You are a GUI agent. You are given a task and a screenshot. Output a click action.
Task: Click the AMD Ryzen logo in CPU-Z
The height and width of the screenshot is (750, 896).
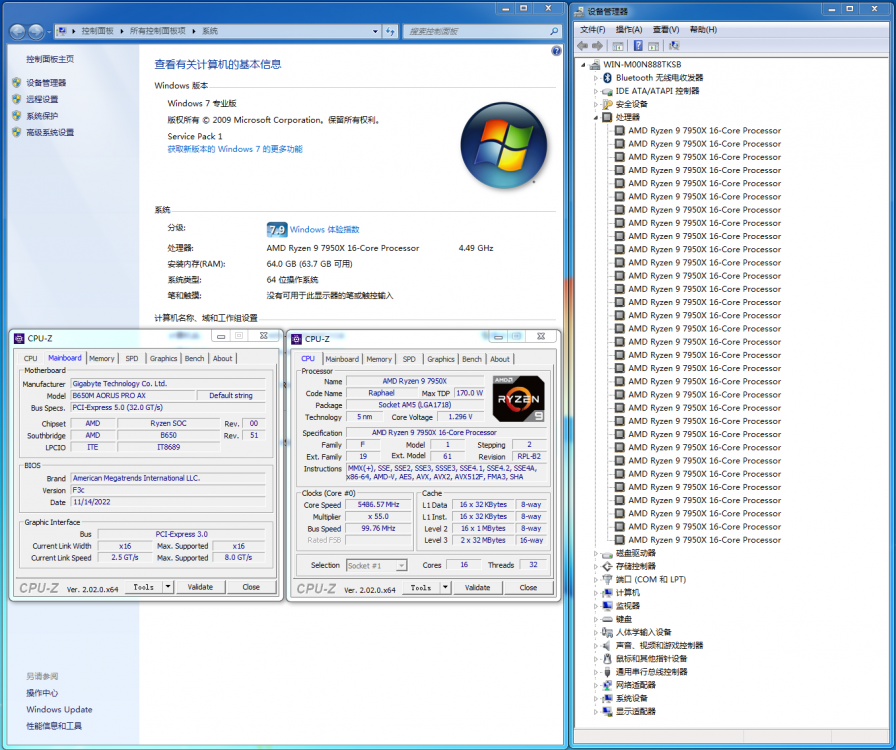(517, 398)
